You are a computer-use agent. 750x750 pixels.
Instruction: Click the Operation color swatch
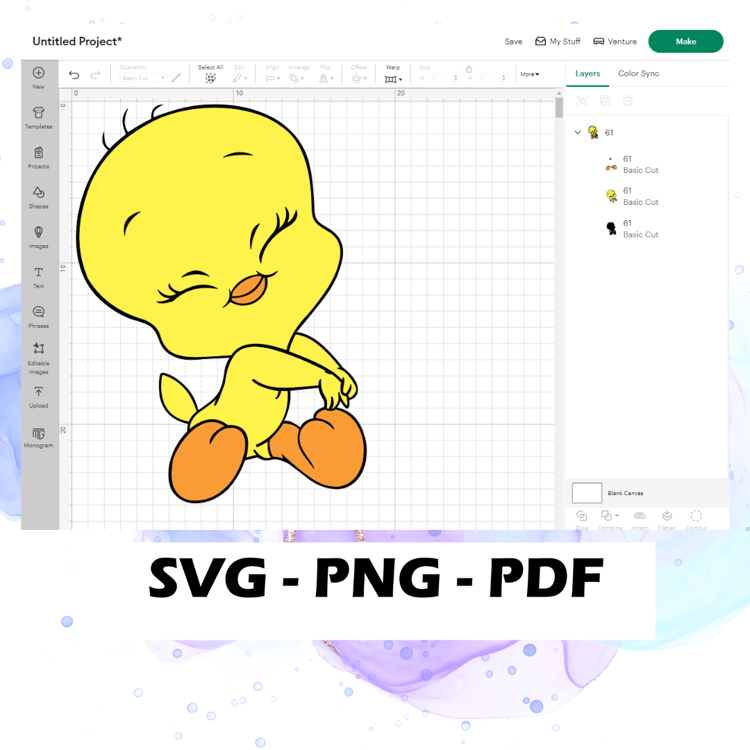click(x=176, y=78)
